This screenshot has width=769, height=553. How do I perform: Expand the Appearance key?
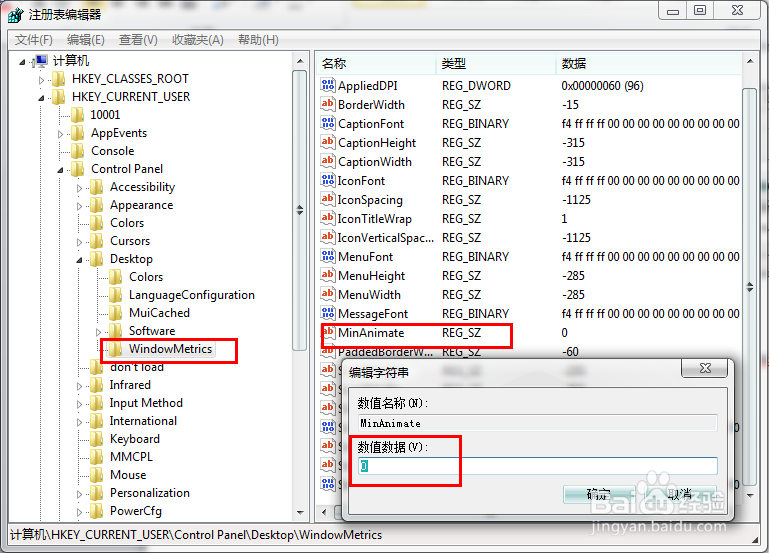pyautogui.click(x=79, y=206)
